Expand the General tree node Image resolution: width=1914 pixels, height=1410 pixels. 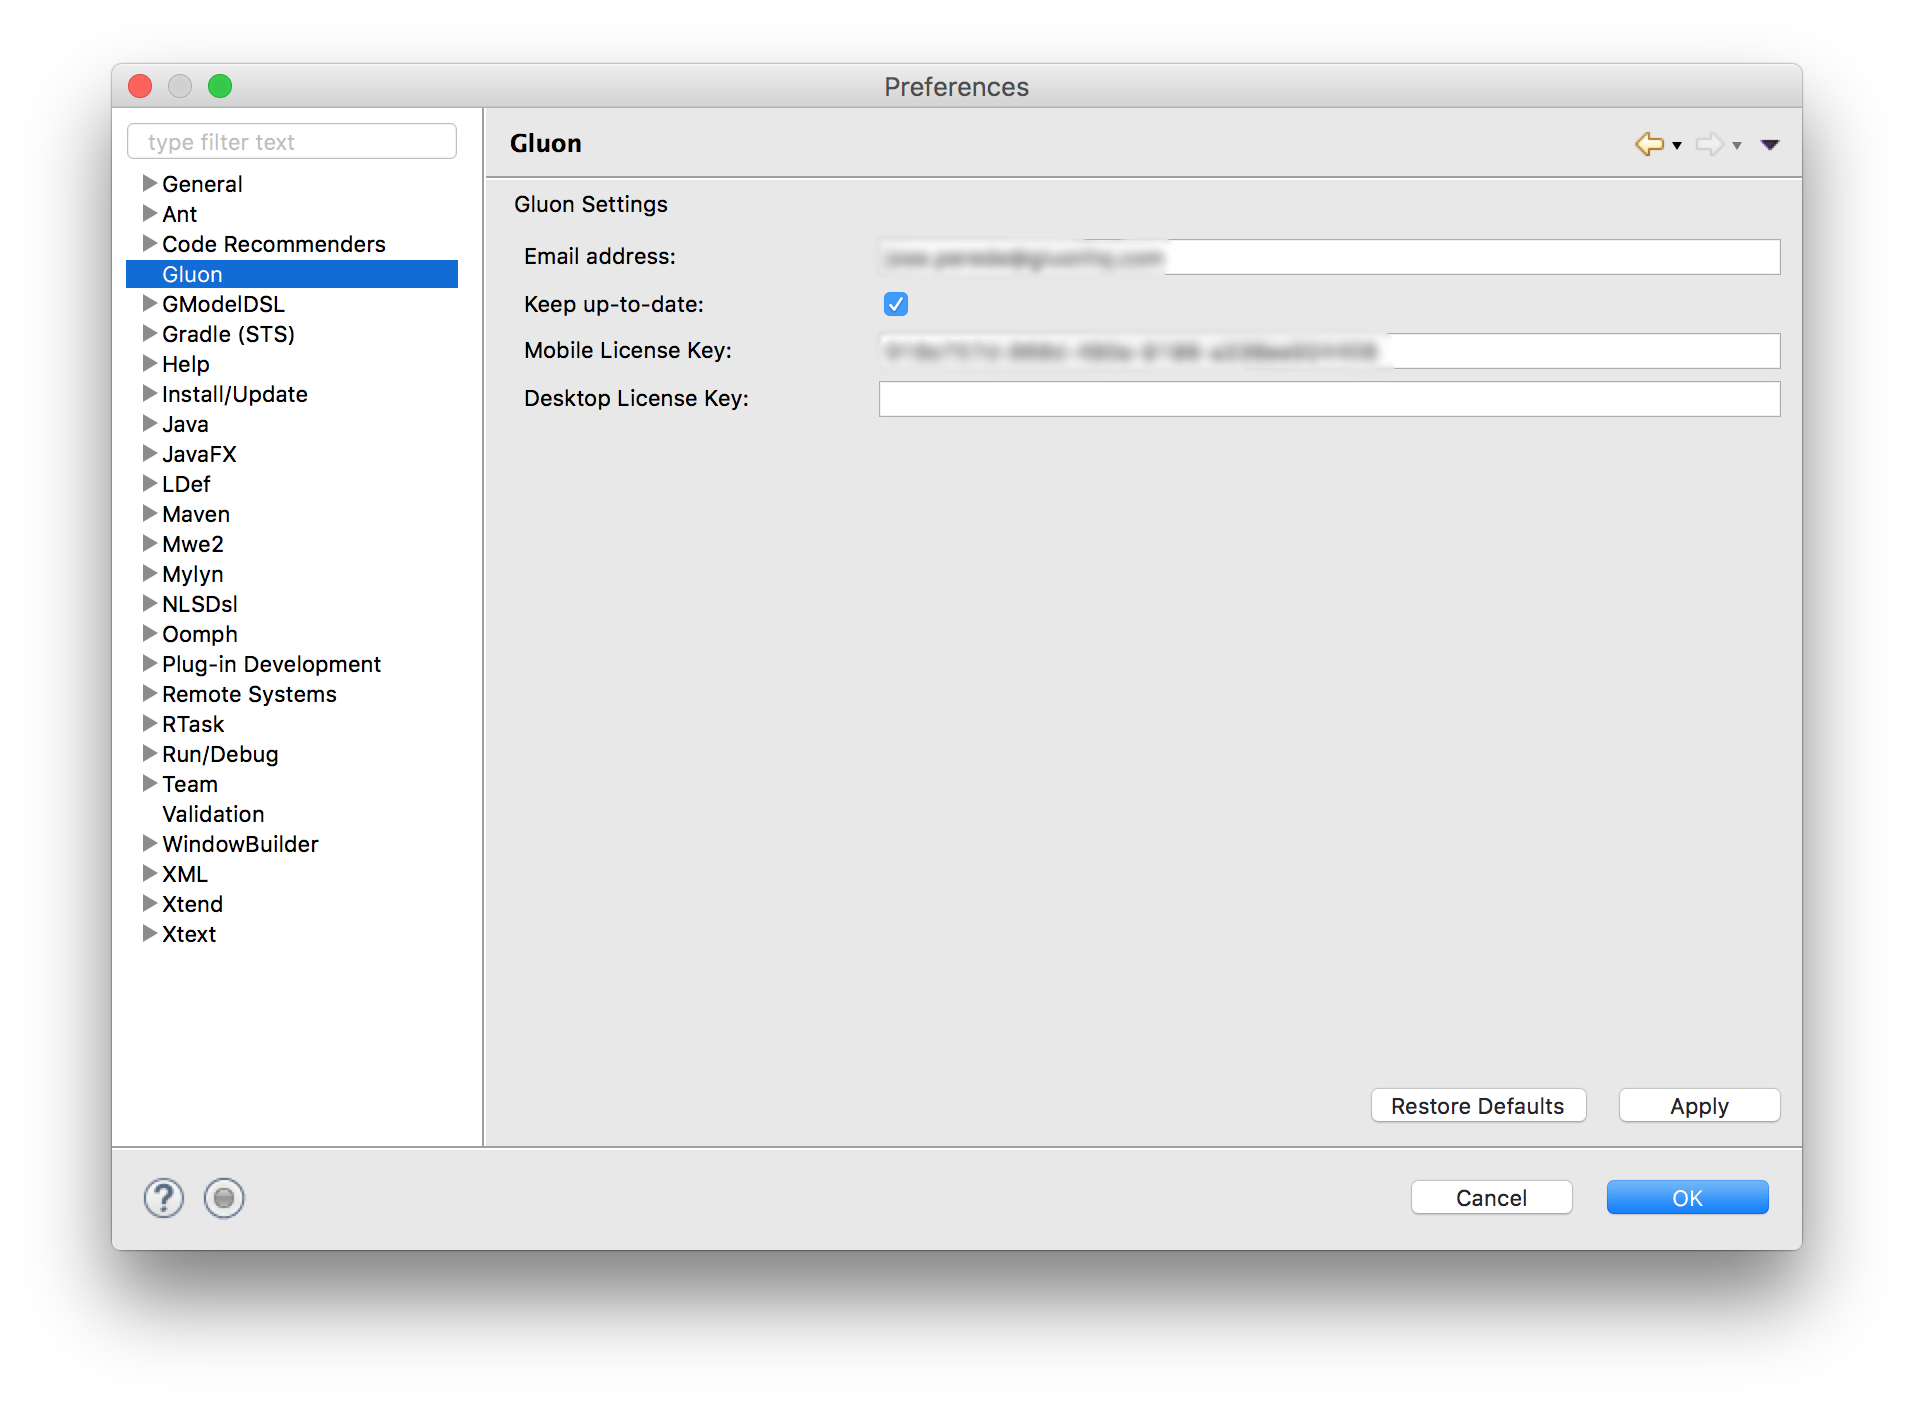click(x=150, y=183)
